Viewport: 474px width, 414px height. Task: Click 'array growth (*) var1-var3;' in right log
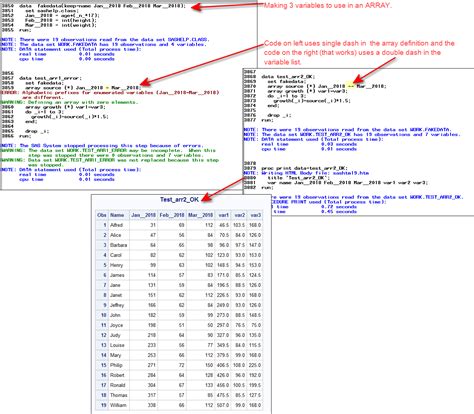tap(307, 91)
